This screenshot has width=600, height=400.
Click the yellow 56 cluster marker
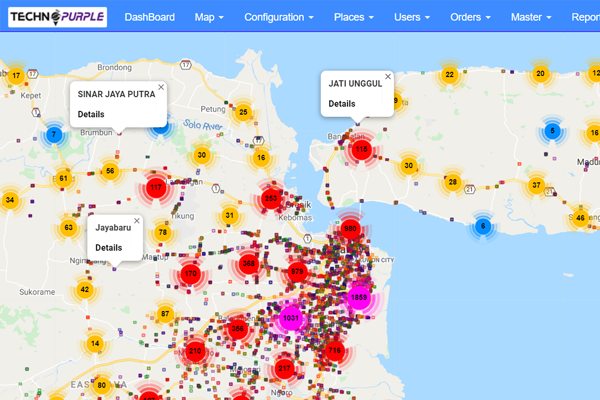click(110, 171)
